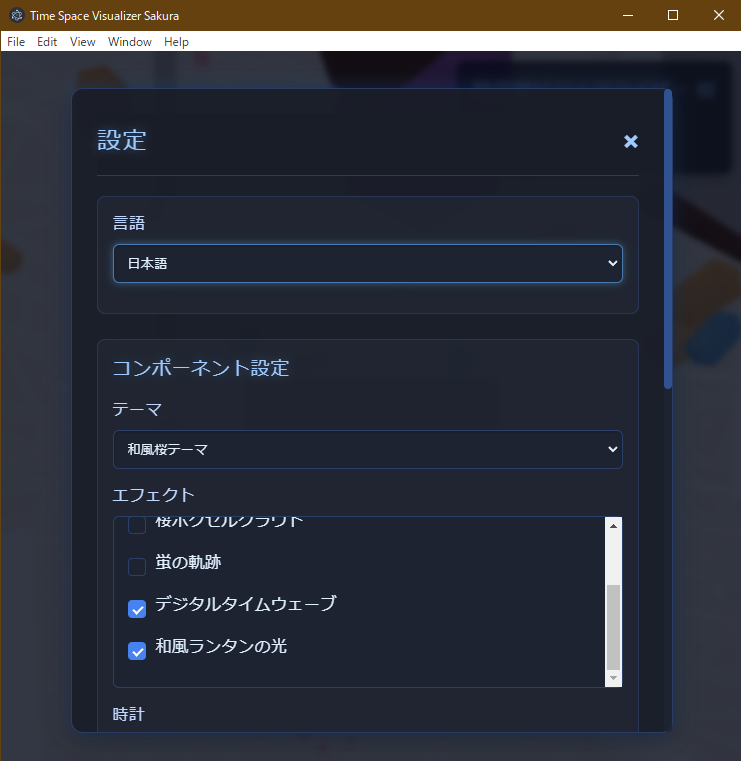The image size is (741, 761).
Task: Click the effects list scroll-up arrow
Action: (613, 526)
